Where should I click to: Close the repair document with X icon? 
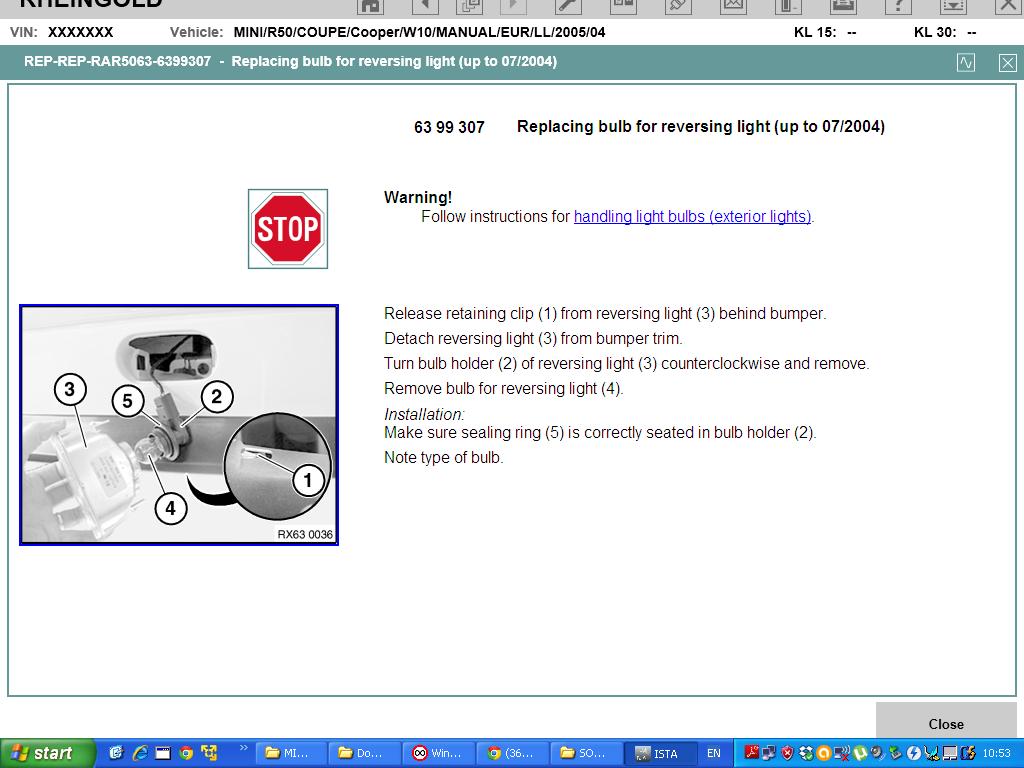click(x=1007, y=62)
